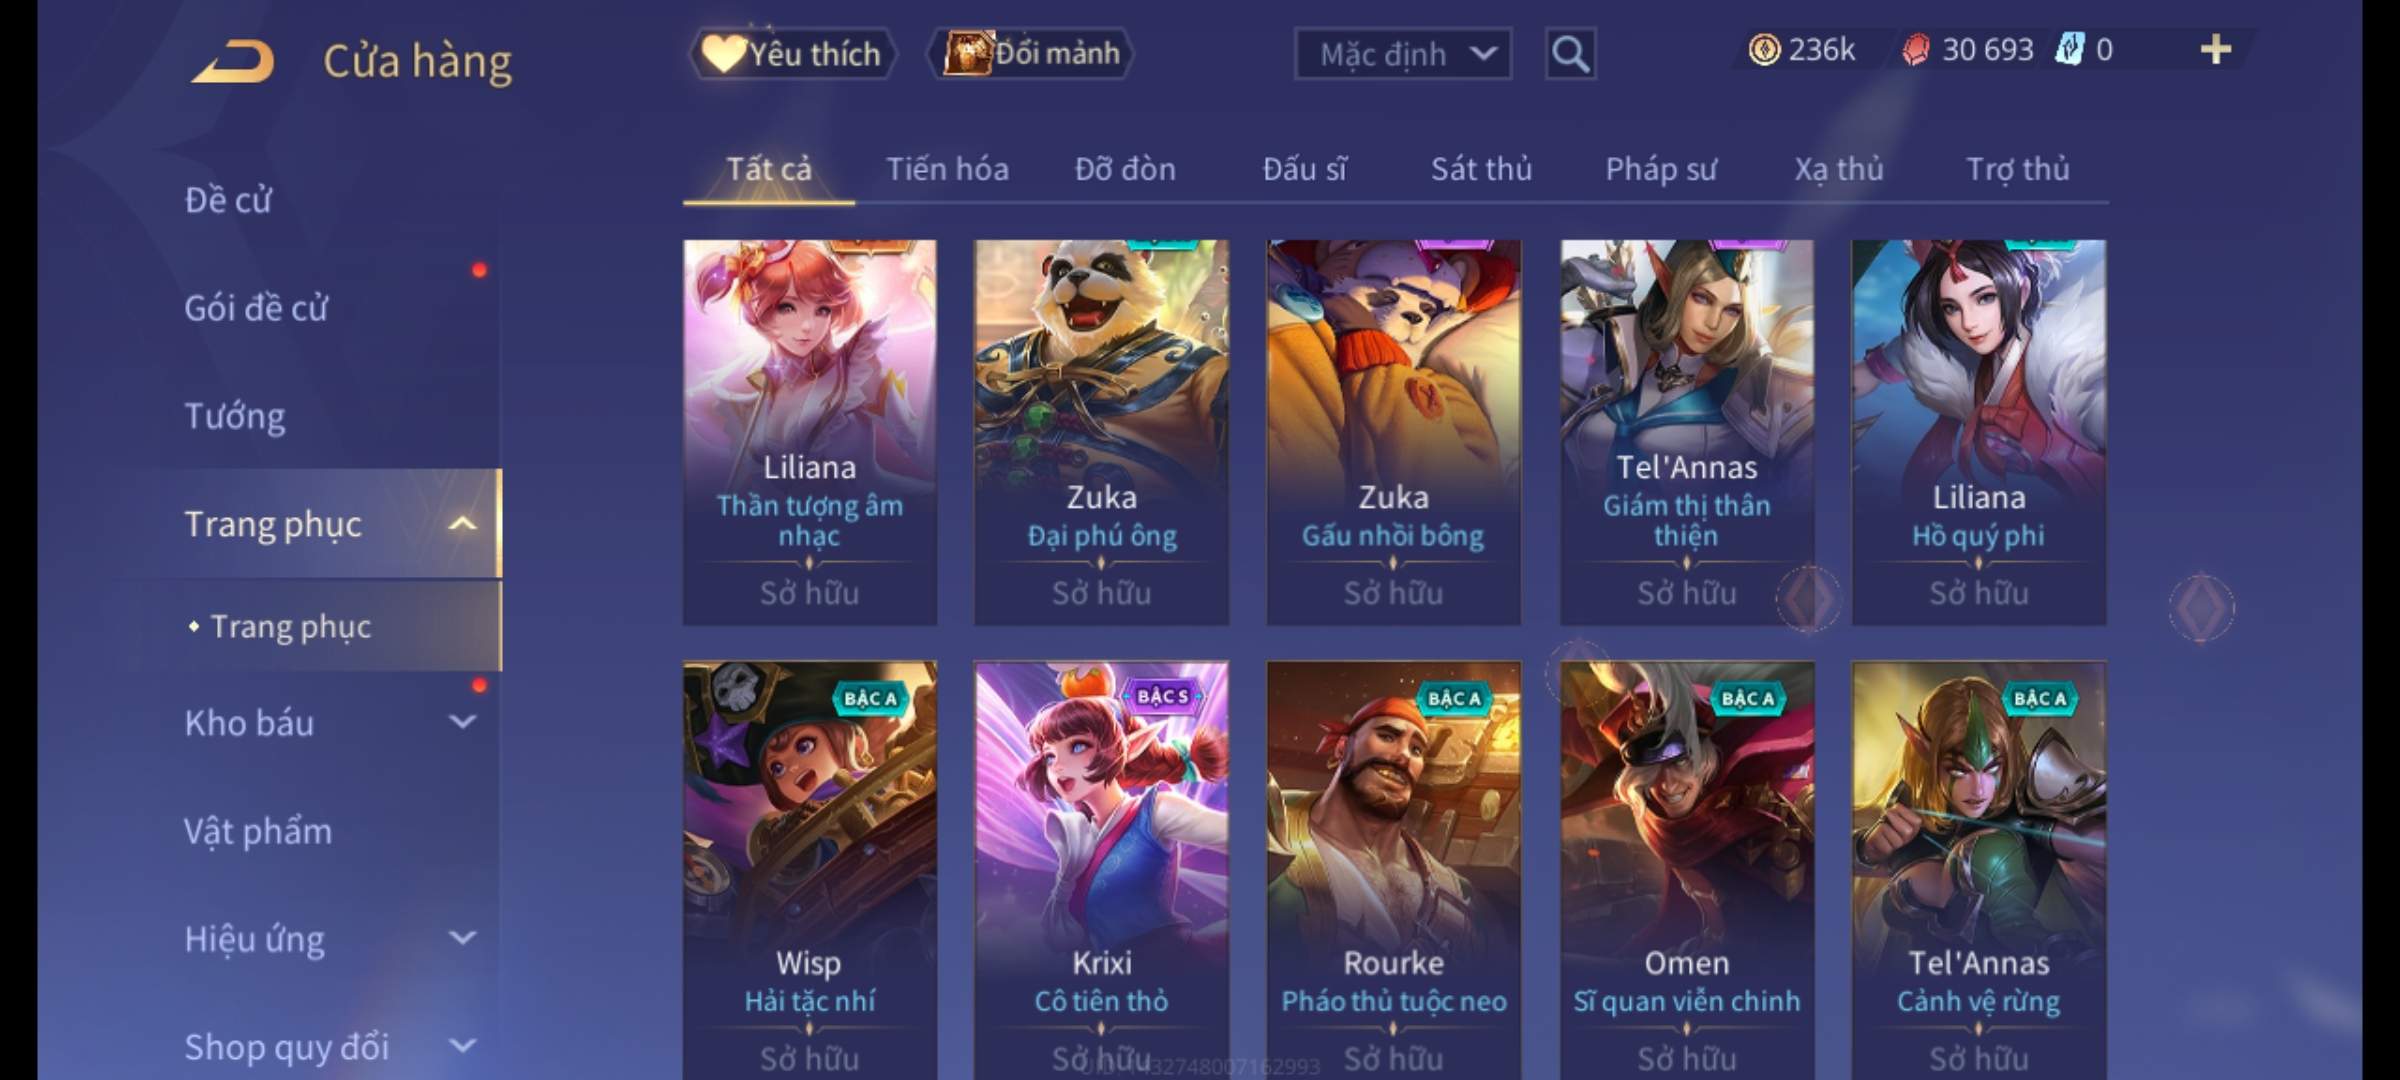The height and width of the screenshot is (1080, 2400).
Task: Tap the blue voucher currency icon
Action: (2069, 50)
